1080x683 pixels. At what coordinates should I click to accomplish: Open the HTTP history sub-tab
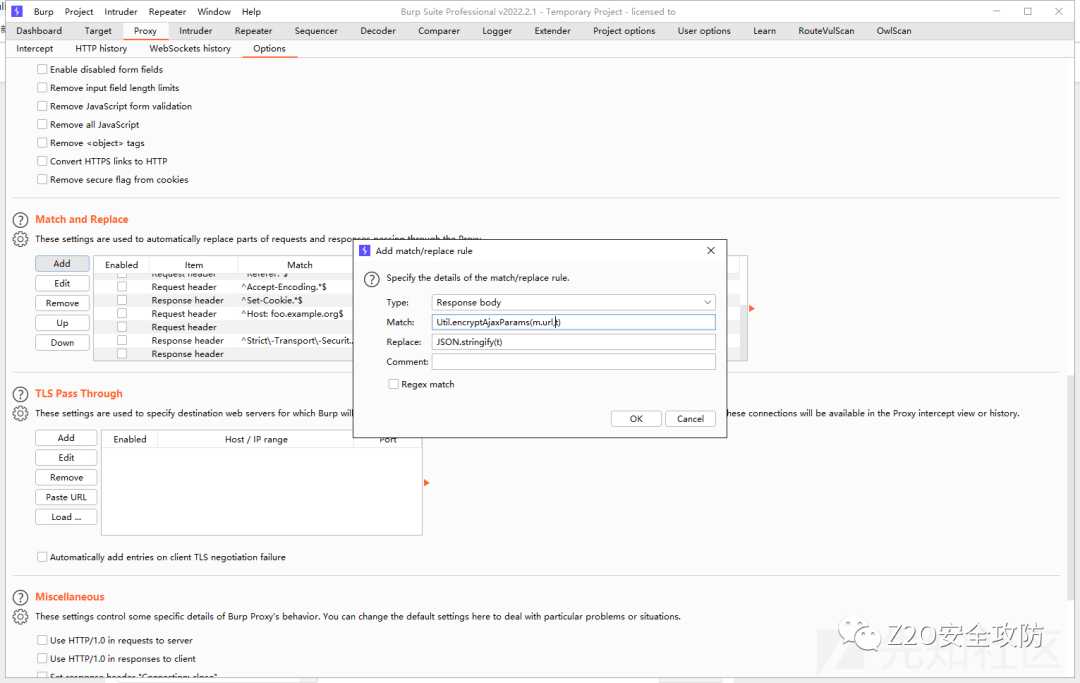coord(101,49)
